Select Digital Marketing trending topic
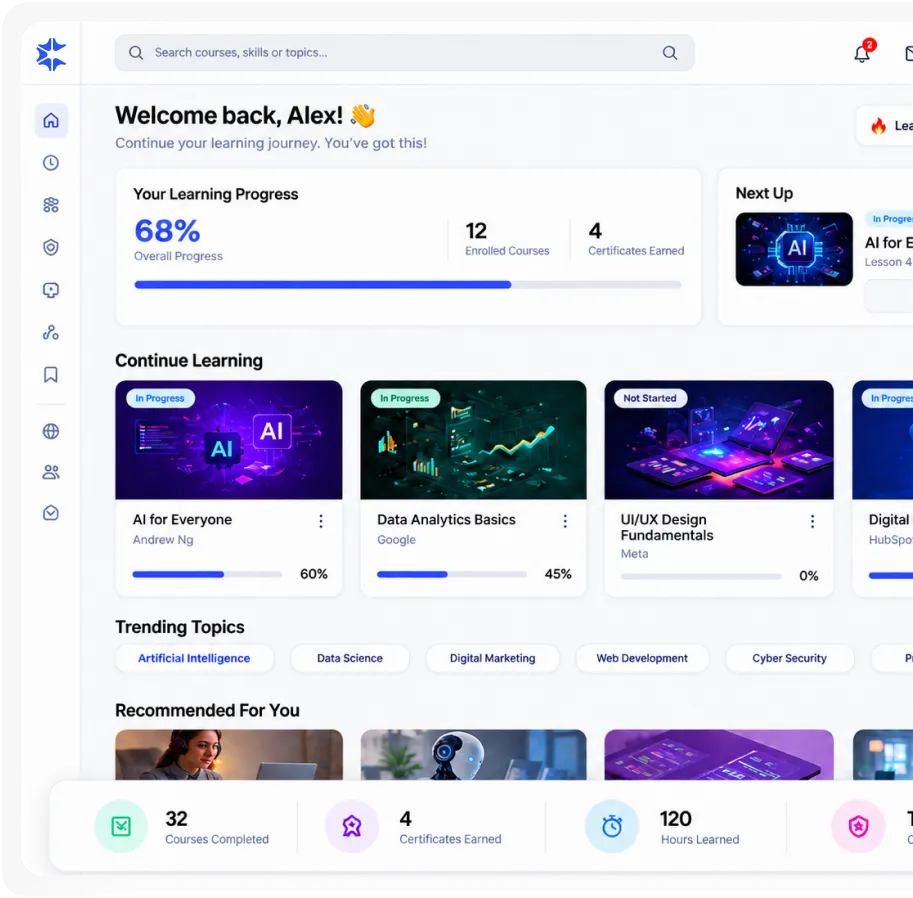913x898 pixels. (493, 659)
